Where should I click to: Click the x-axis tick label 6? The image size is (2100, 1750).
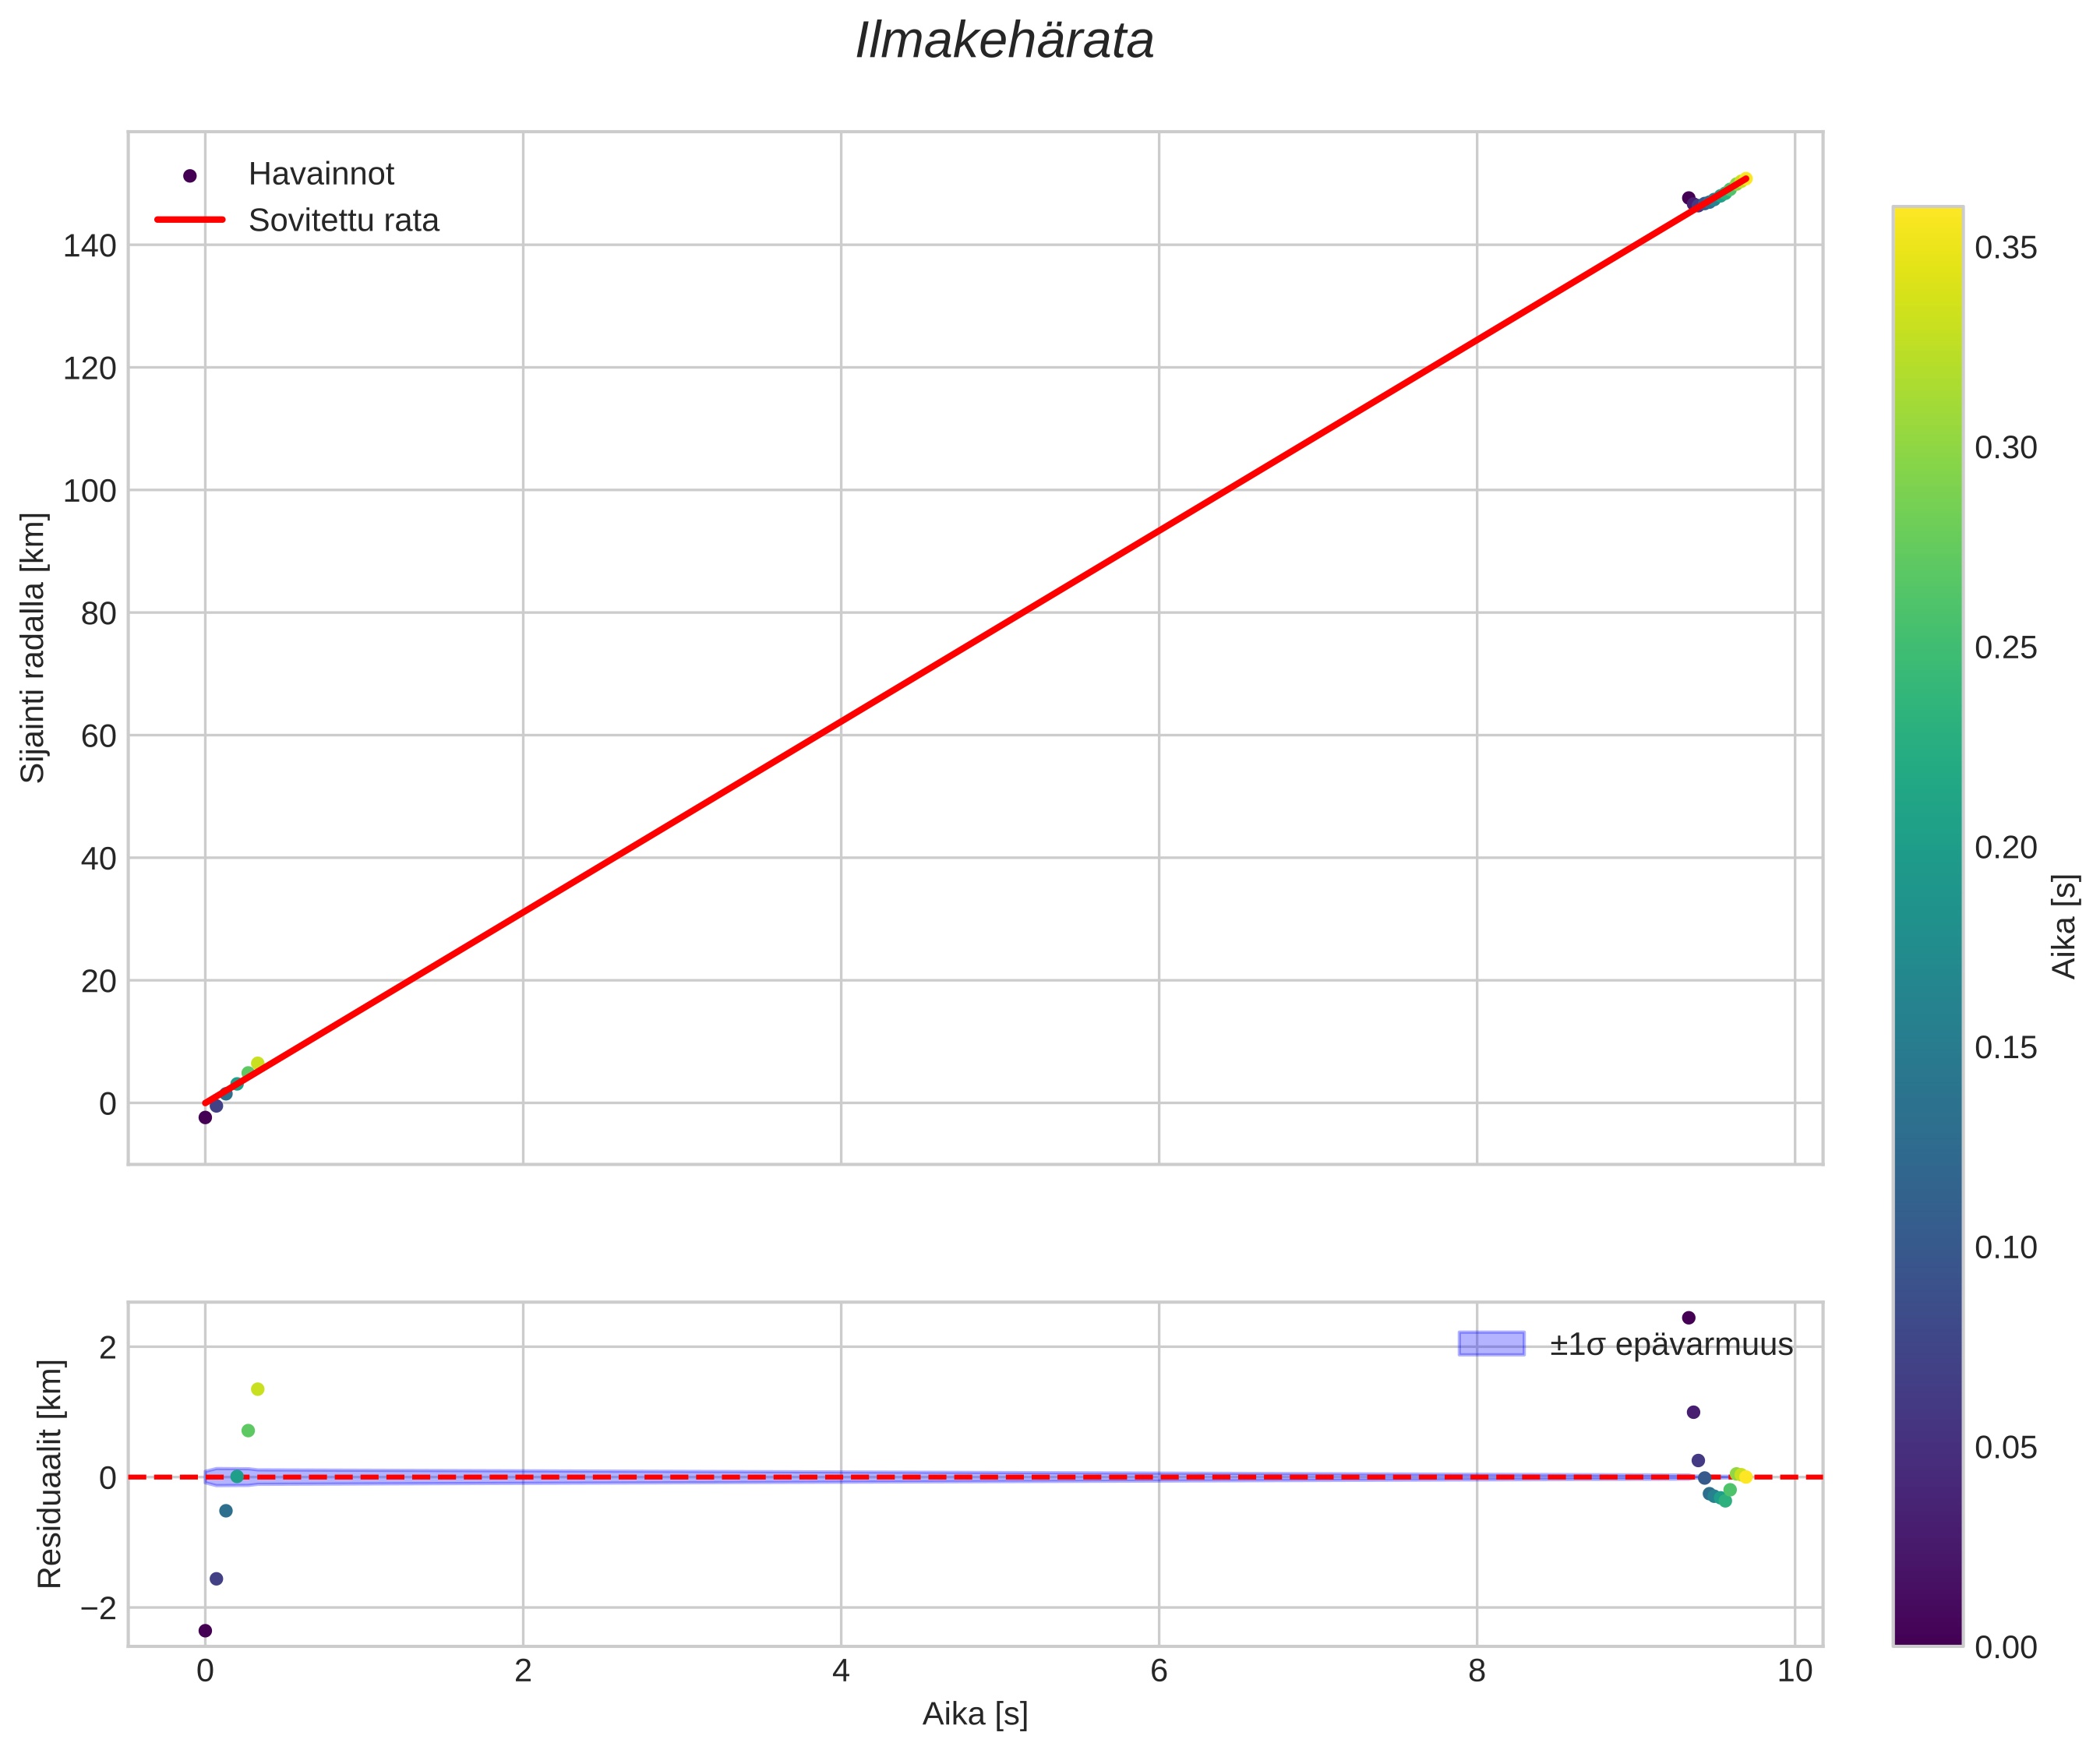click(x=1159, y=1671)
